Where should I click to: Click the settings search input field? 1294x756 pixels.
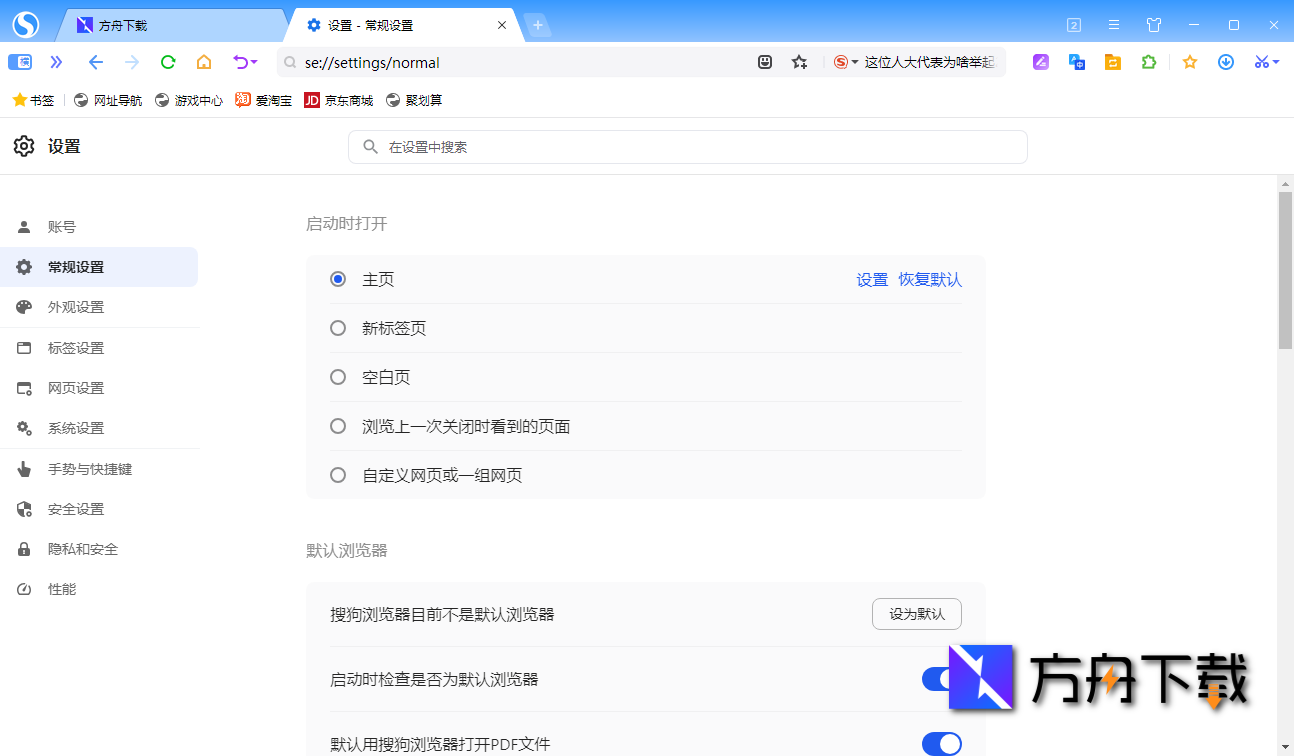click(x=687, y=147)
